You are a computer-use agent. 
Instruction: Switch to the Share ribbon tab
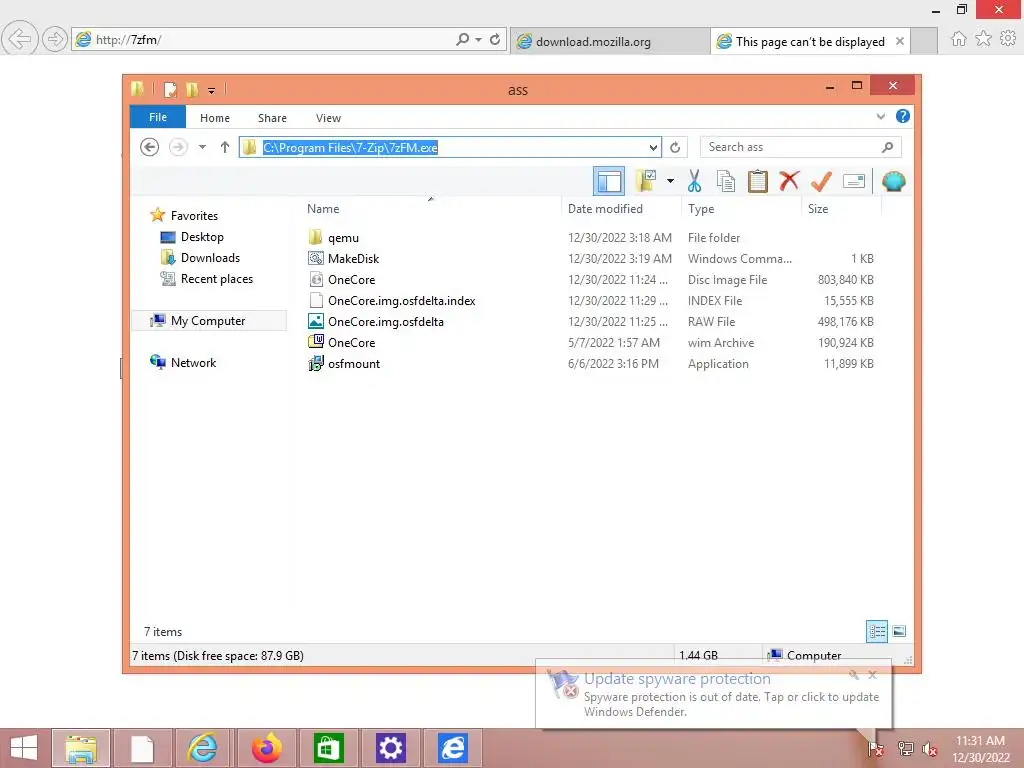[272, 118]
